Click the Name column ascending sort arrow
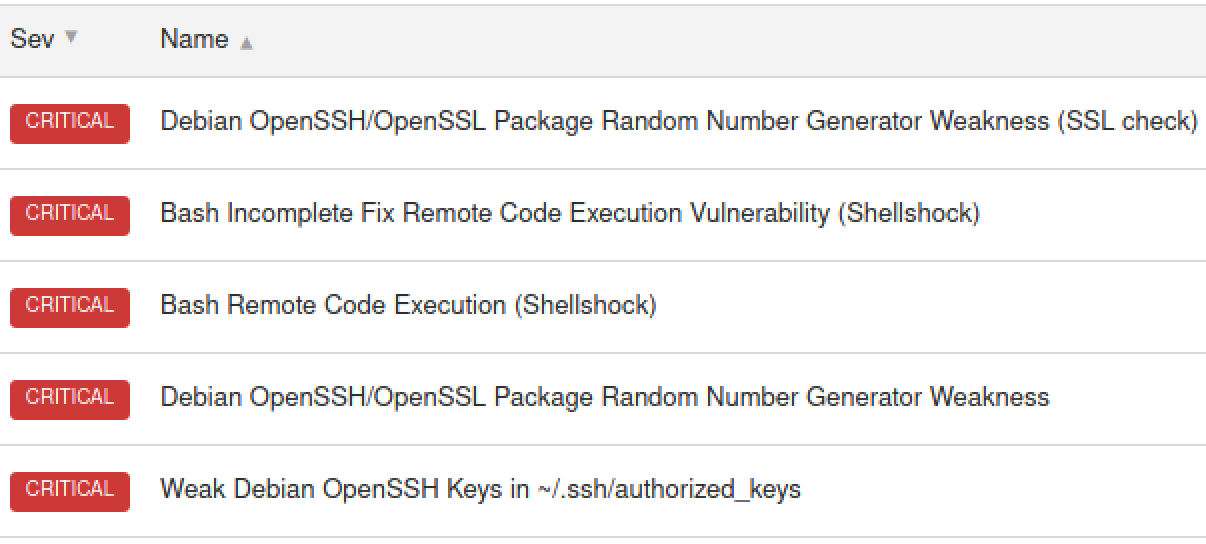 coord(246,43)
